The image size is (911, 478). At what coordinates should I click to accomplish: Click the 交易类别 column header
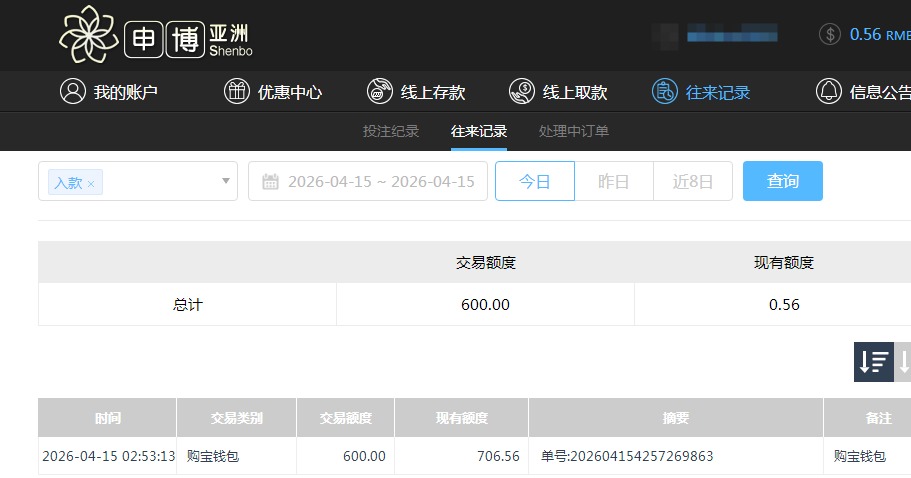point(236,418)
